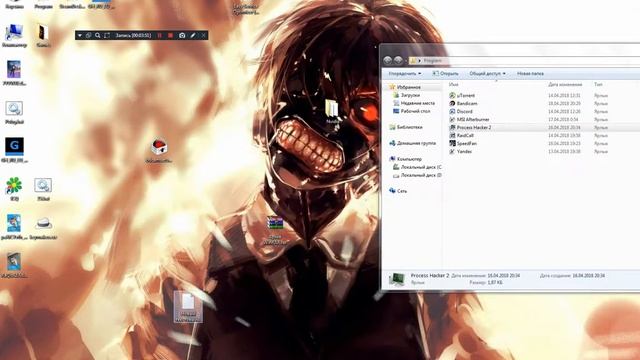This screenshot has height=360, width=640.
Task: Click the recording timer label Запись
Action: (133, 36)
